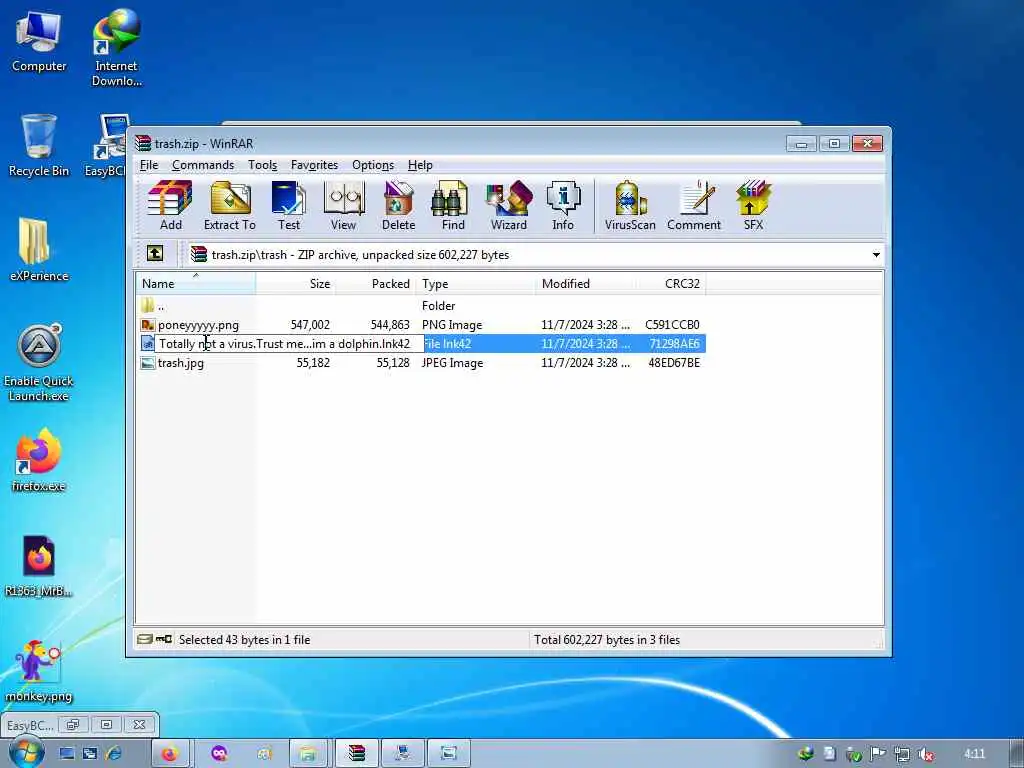Open the View file tool
Image resolution: width=1024 pixels, height=768 pixels.
(344, 206)
